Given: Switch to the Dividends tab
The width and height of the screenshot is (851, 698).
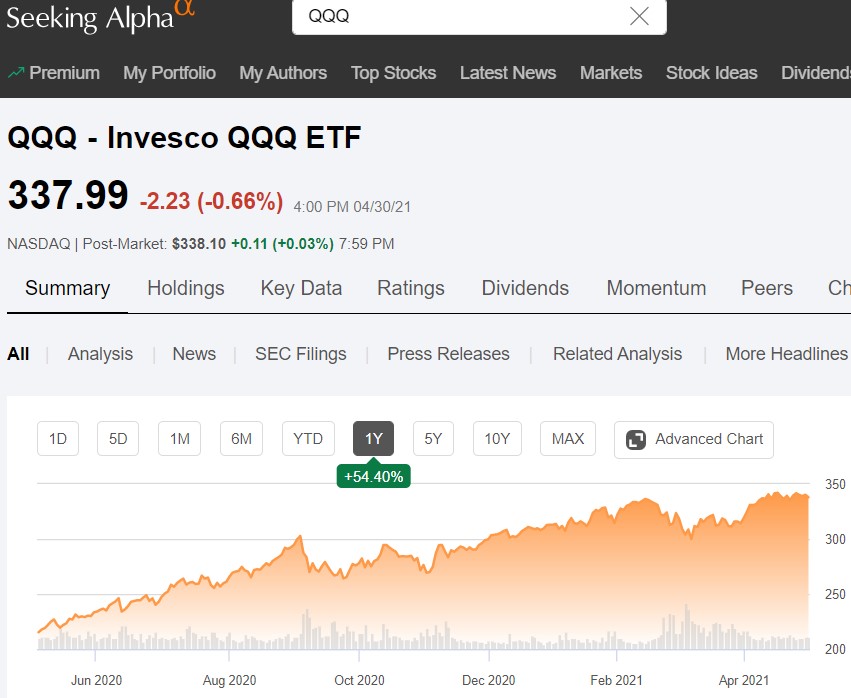Looking at the screenshot, I should click(x=525, y=288).
